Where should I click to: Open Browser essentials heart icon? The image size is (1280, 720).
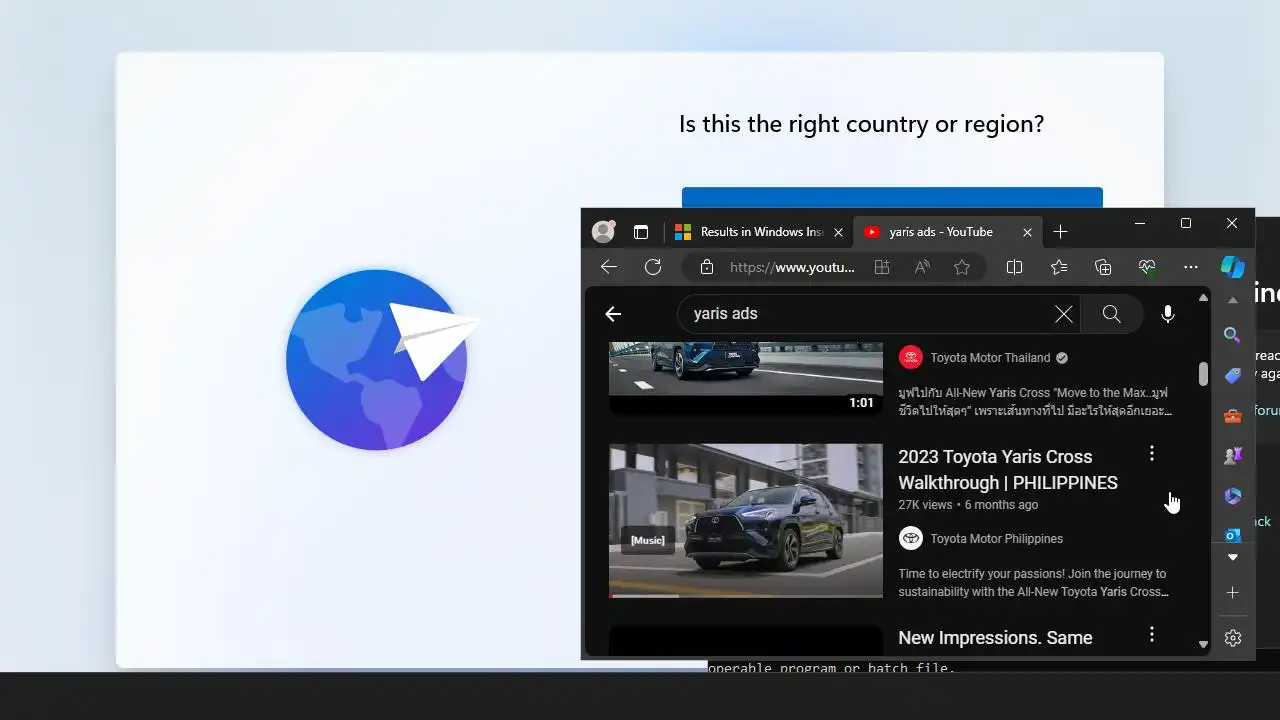pos(1147,267)
